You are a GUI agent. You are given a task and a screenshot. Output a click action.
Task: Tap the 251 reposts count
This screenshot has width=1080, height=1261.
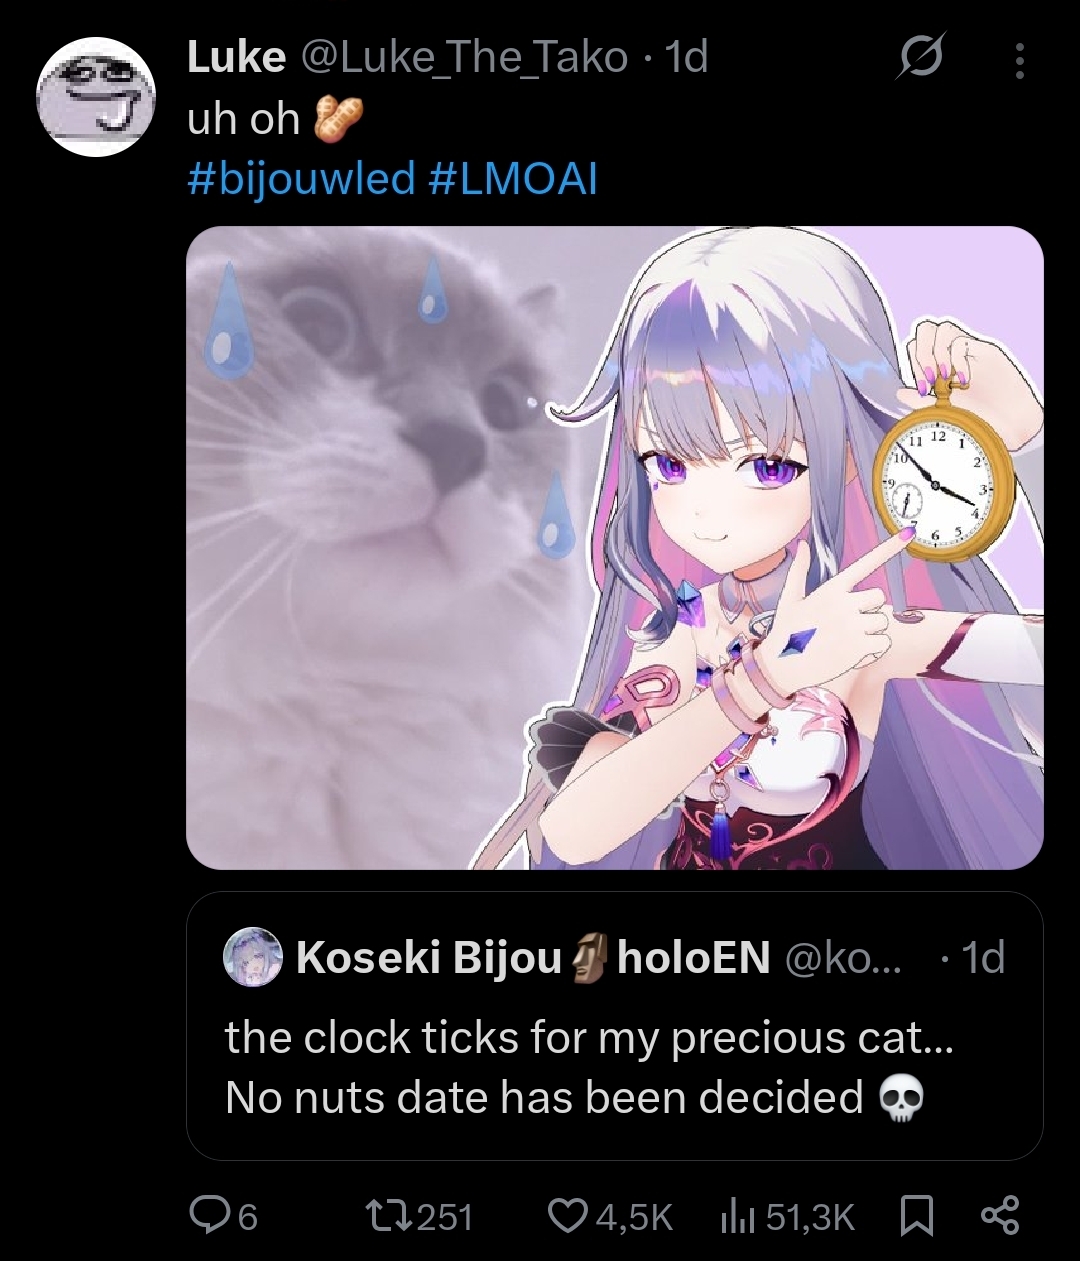pos(444,1217)
